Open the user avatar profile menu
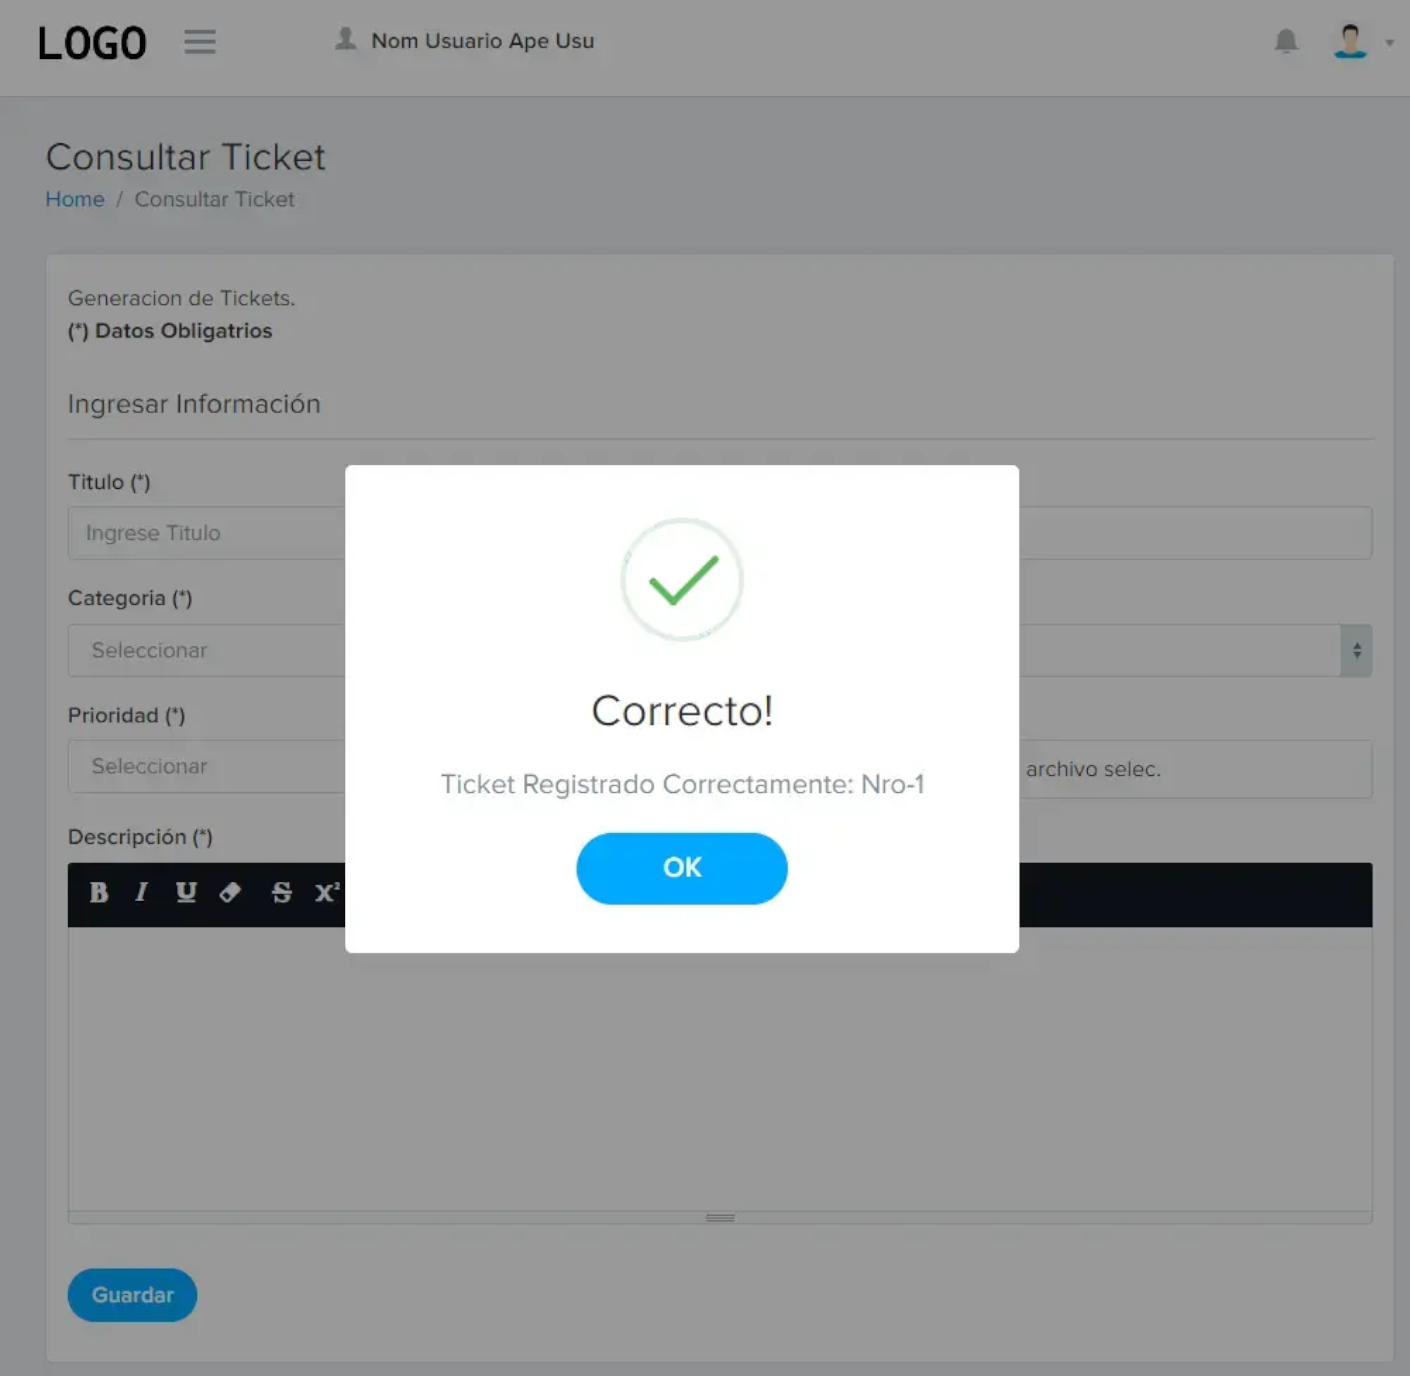Screen dimensions: 1410x1376 coord(1350,41)
